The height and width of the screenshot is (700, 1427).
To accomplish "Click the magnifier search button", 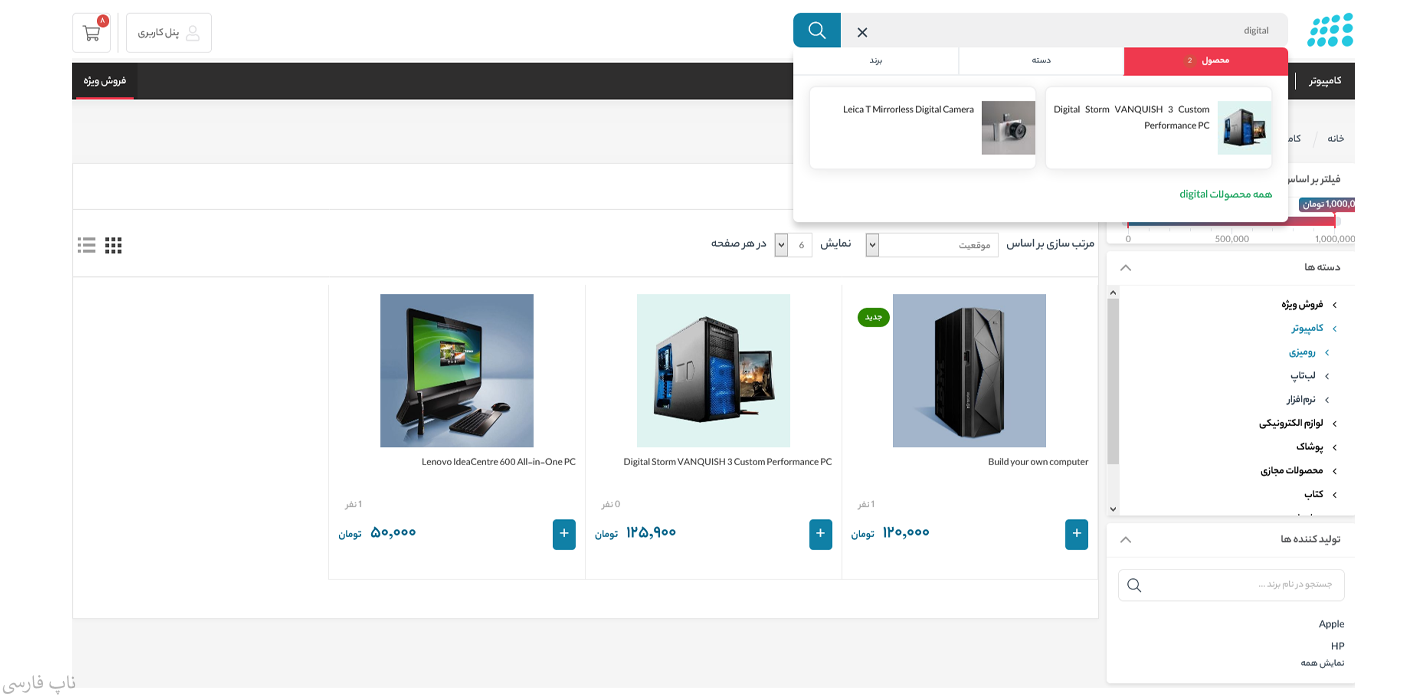I will (x=816, y=30).
